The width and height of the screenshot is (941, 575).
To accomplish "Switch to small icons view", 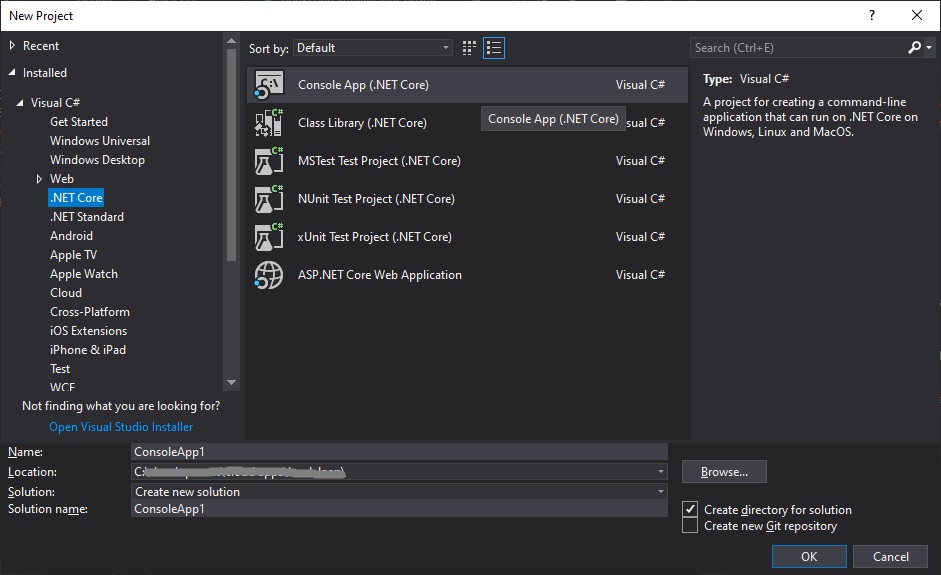I will (x=469, y=48).
